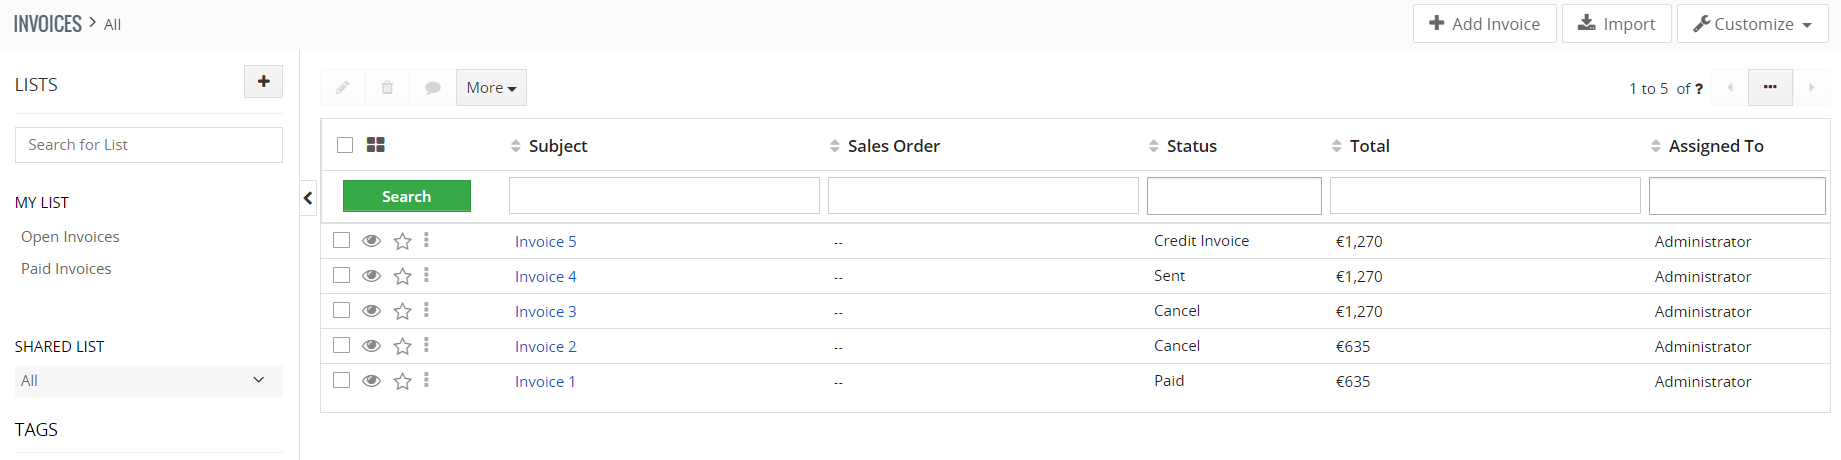Click the grid view icon in header

(376, 145)
